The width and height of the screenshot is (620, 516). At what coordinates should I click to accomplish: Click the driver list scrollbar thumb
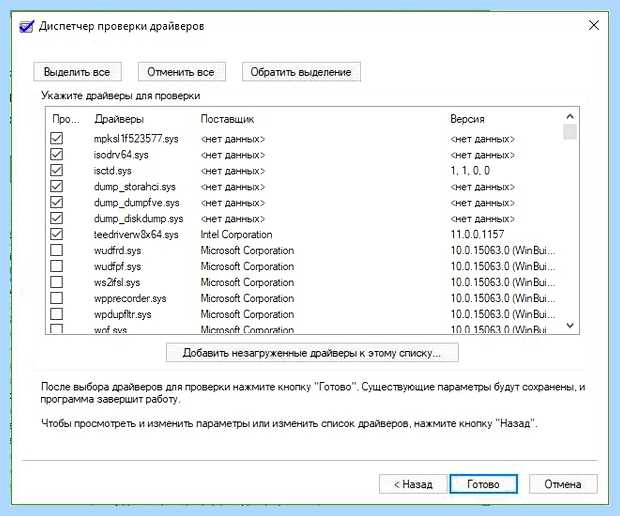[x=570, y=132]
